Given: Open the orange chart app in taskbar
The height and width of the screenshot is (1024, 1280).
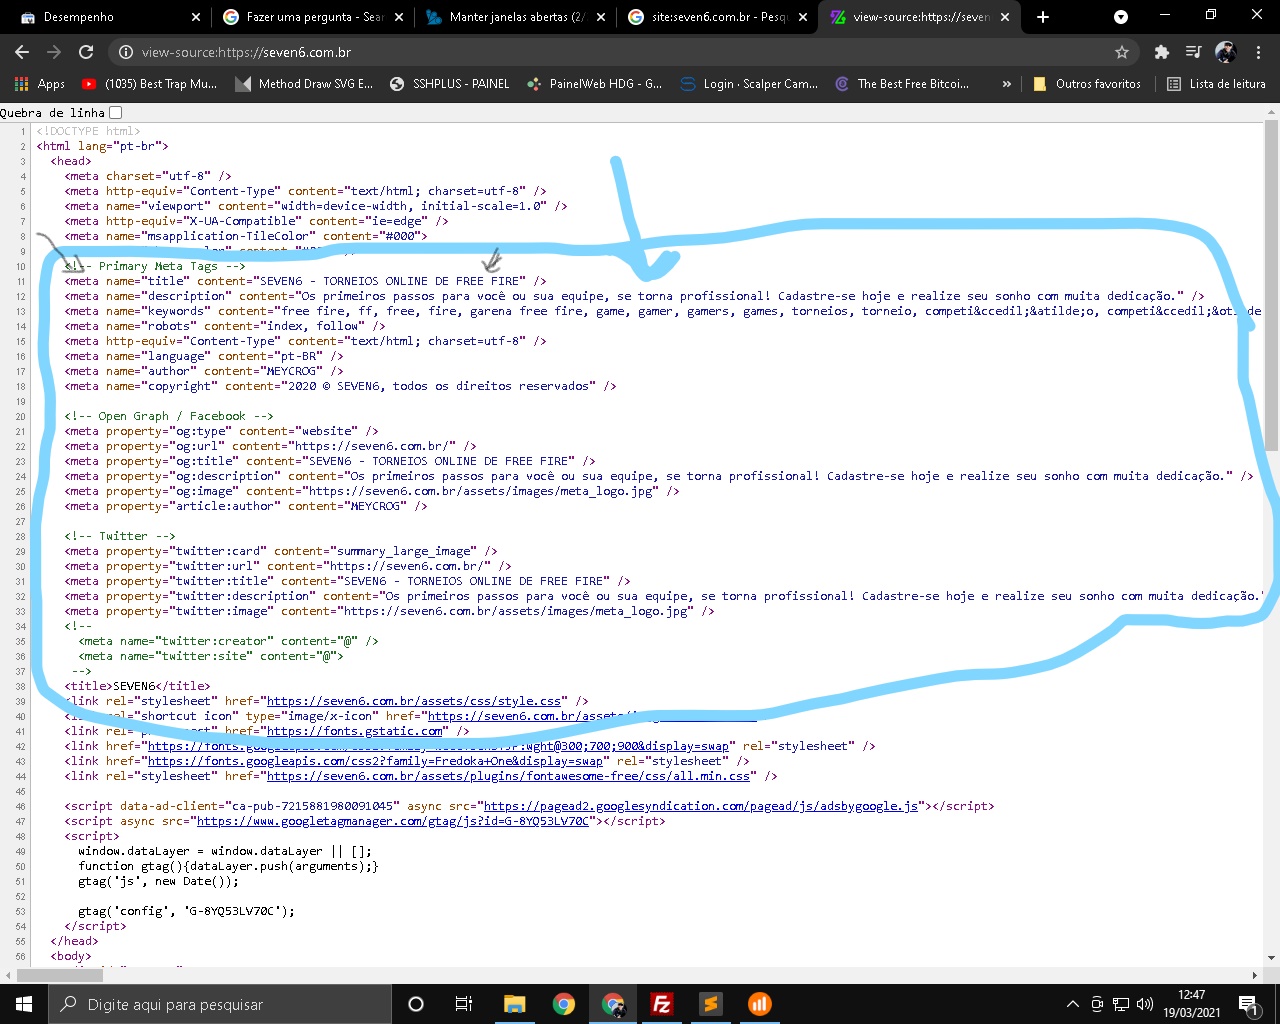Looking at the screenshot, I should (760, 1004).
